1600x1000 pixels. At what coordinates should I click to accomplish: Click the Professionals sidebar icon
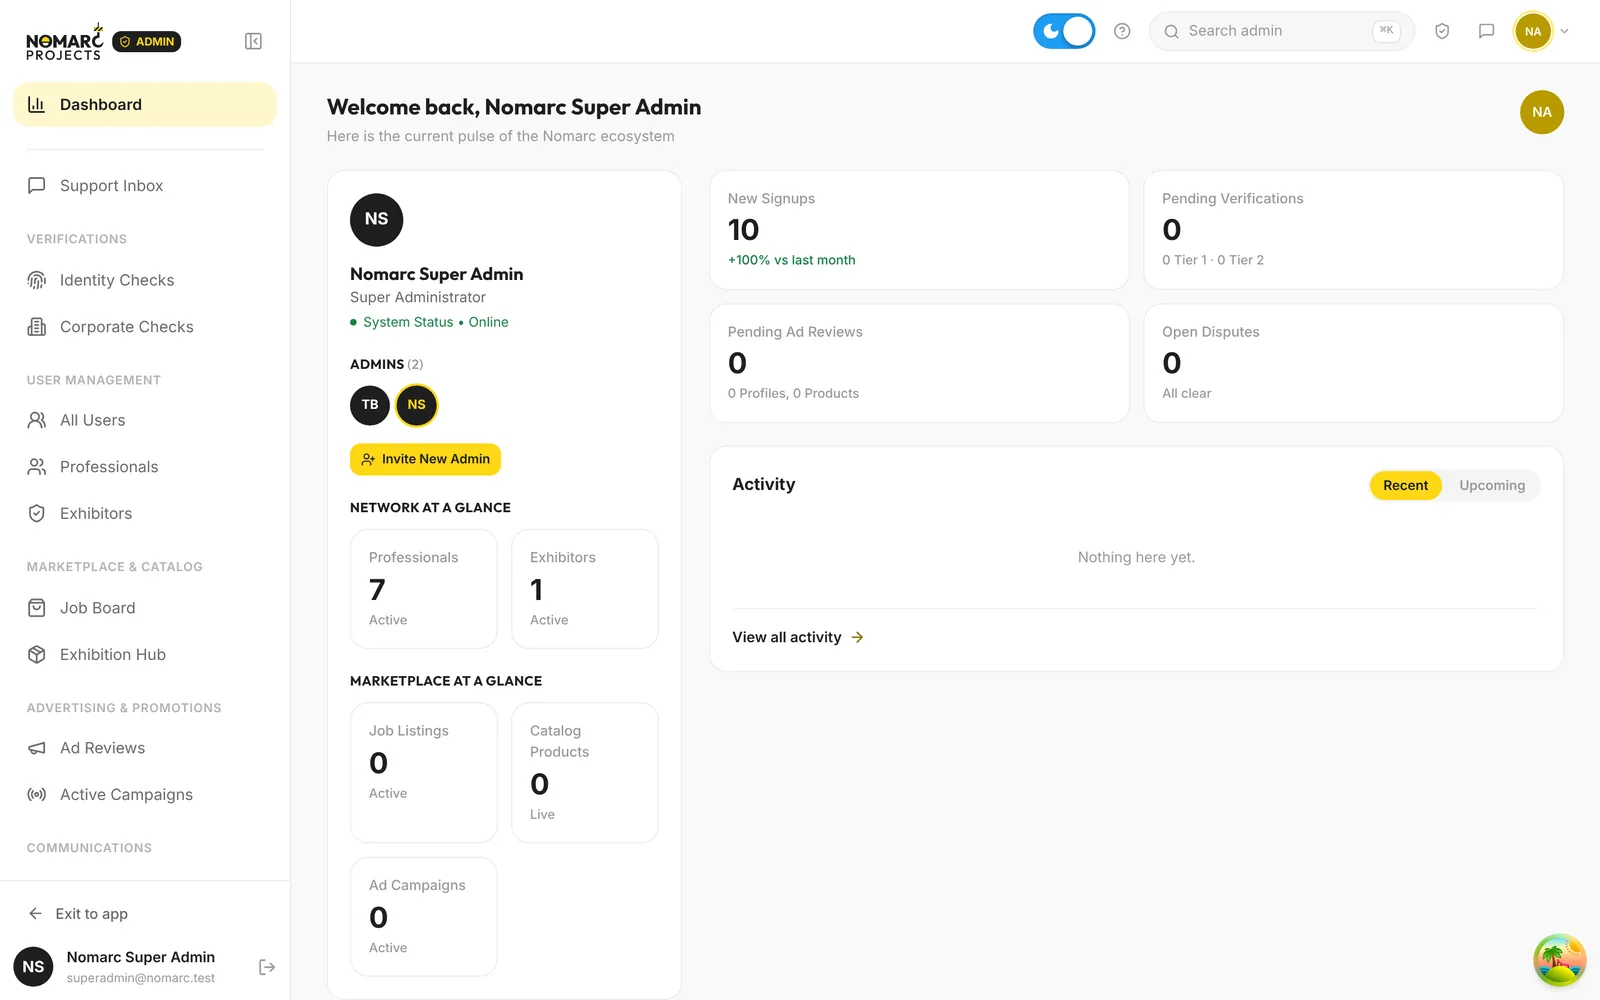[37, 467]
